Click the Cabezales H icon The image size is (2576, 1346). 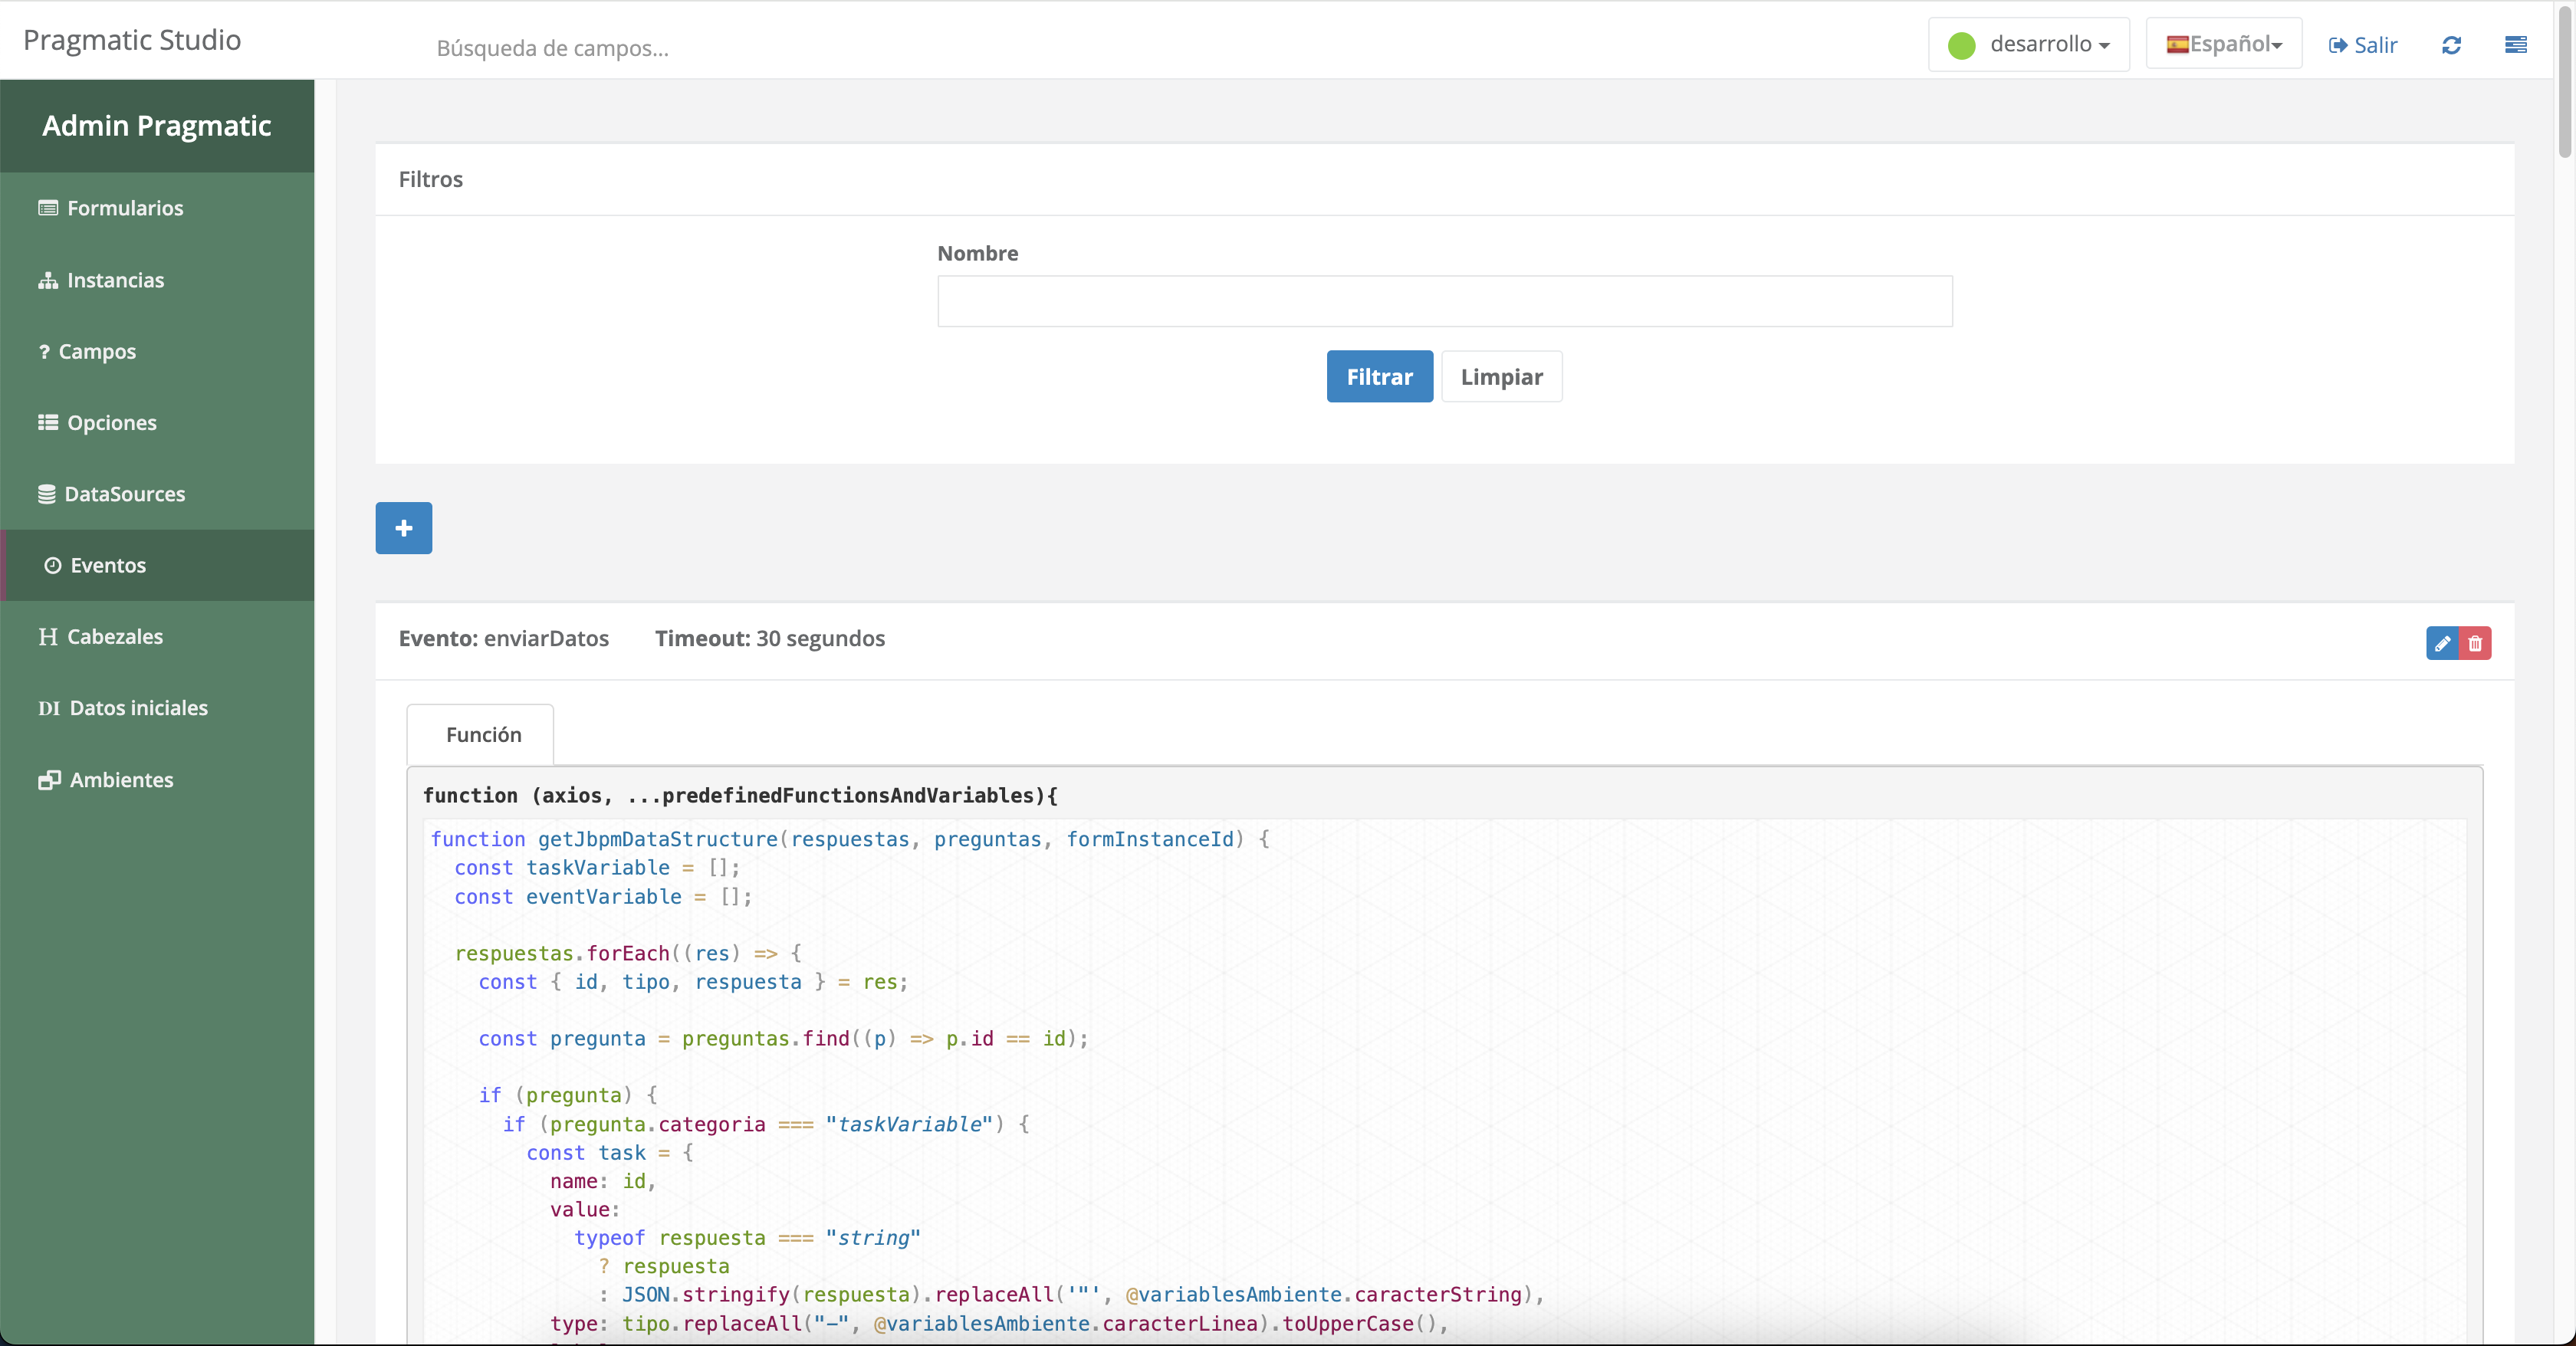[48, 637]
